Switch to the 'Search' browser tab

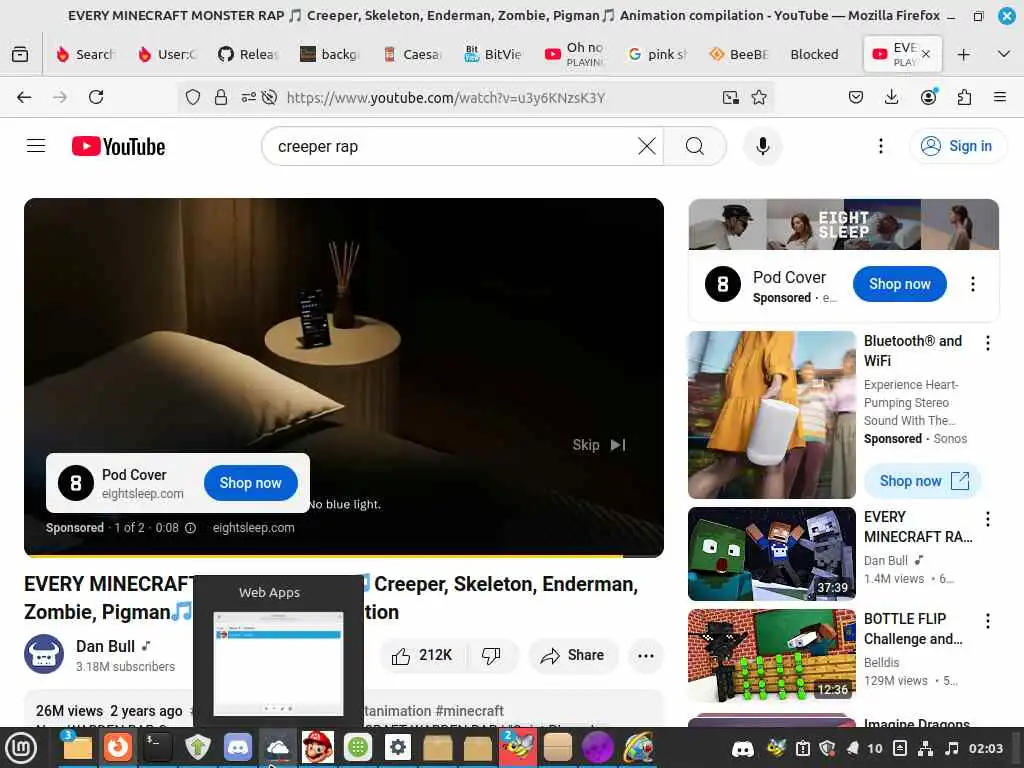tap(86, 54)
